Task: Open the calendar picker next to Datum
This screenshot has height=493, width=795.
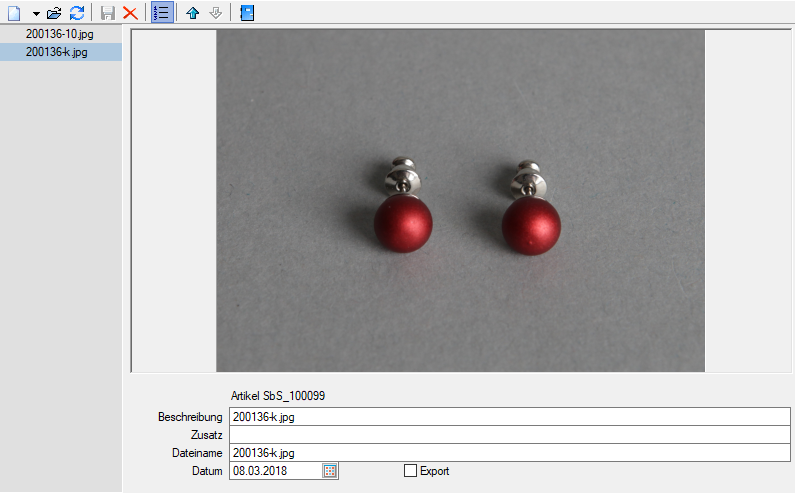Action: point(330,471)
